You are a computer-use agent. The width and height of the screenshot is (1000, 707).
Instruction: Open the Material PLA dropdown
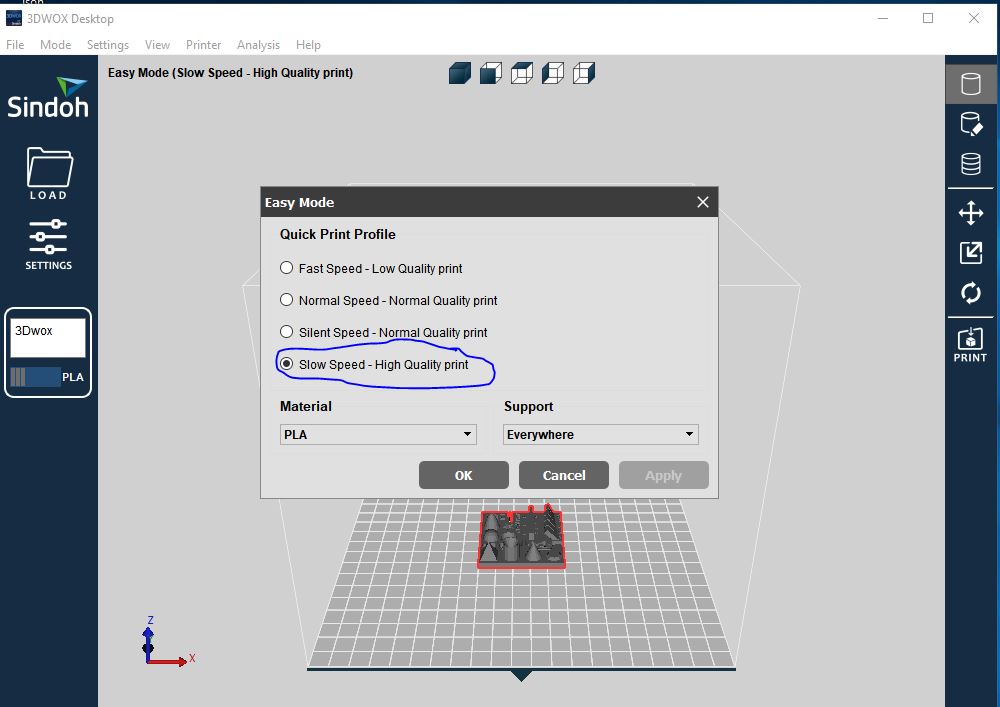(x=378, y=434)
